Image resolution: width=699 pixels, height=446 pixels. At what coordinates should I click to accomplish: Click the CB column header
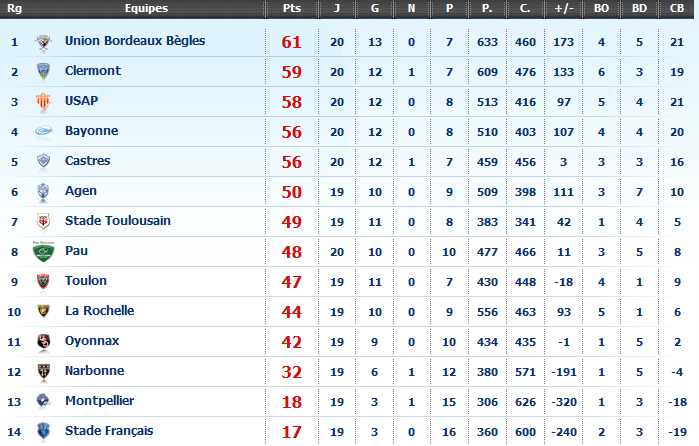[677, 8]
